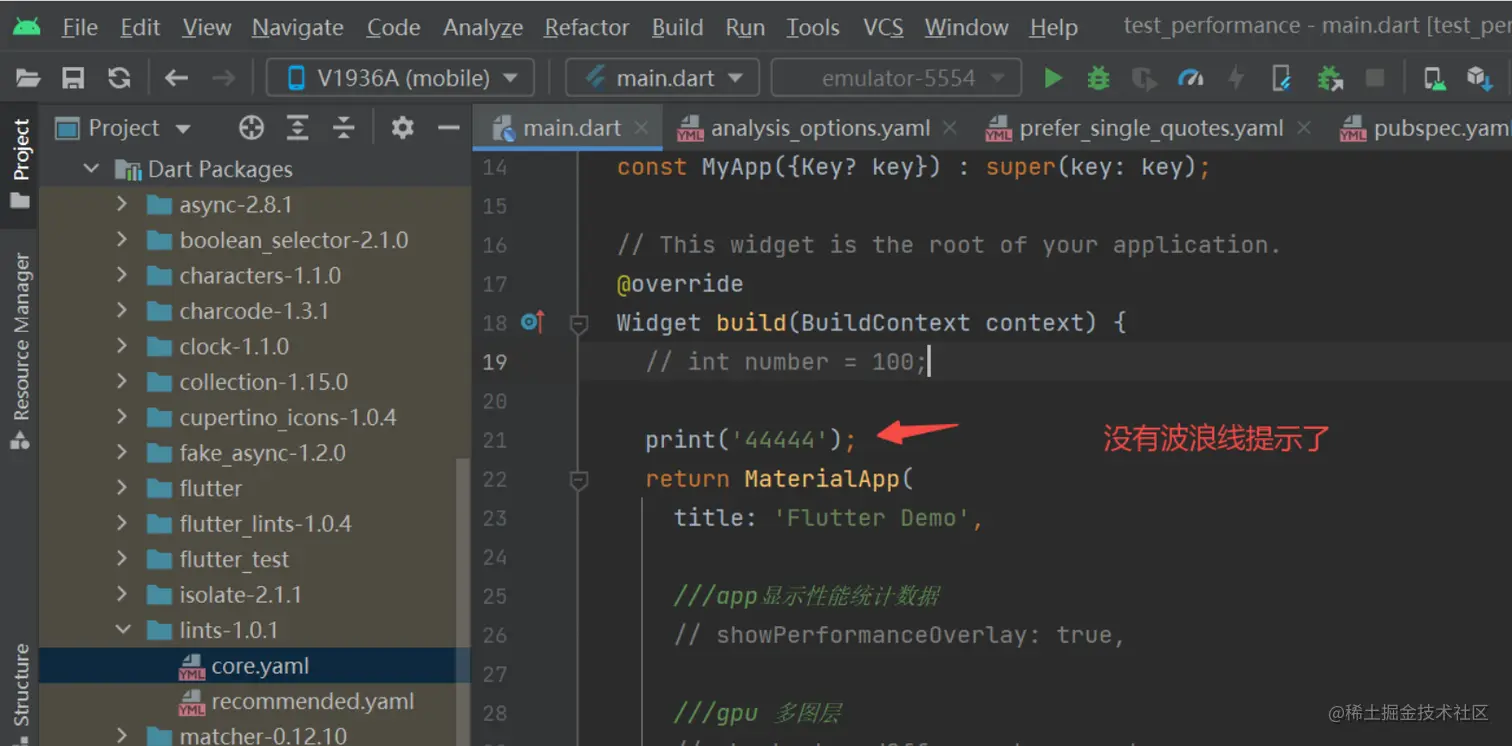The height and width of the screenshot is (746, 1512).
Task: Select the isolate-2.1.1 folder
Action: pos(254,595)
